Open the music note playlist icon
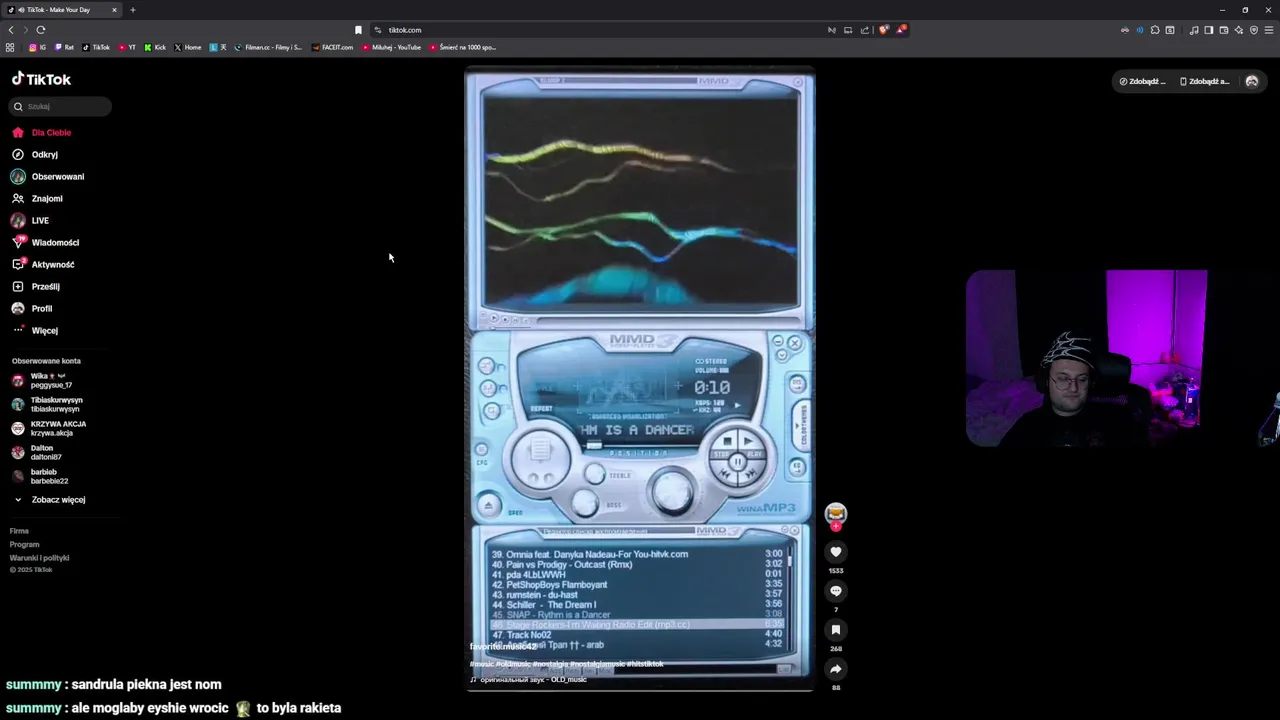Viewport: 1280px width, 720px height. click(x=1194, y=30)
